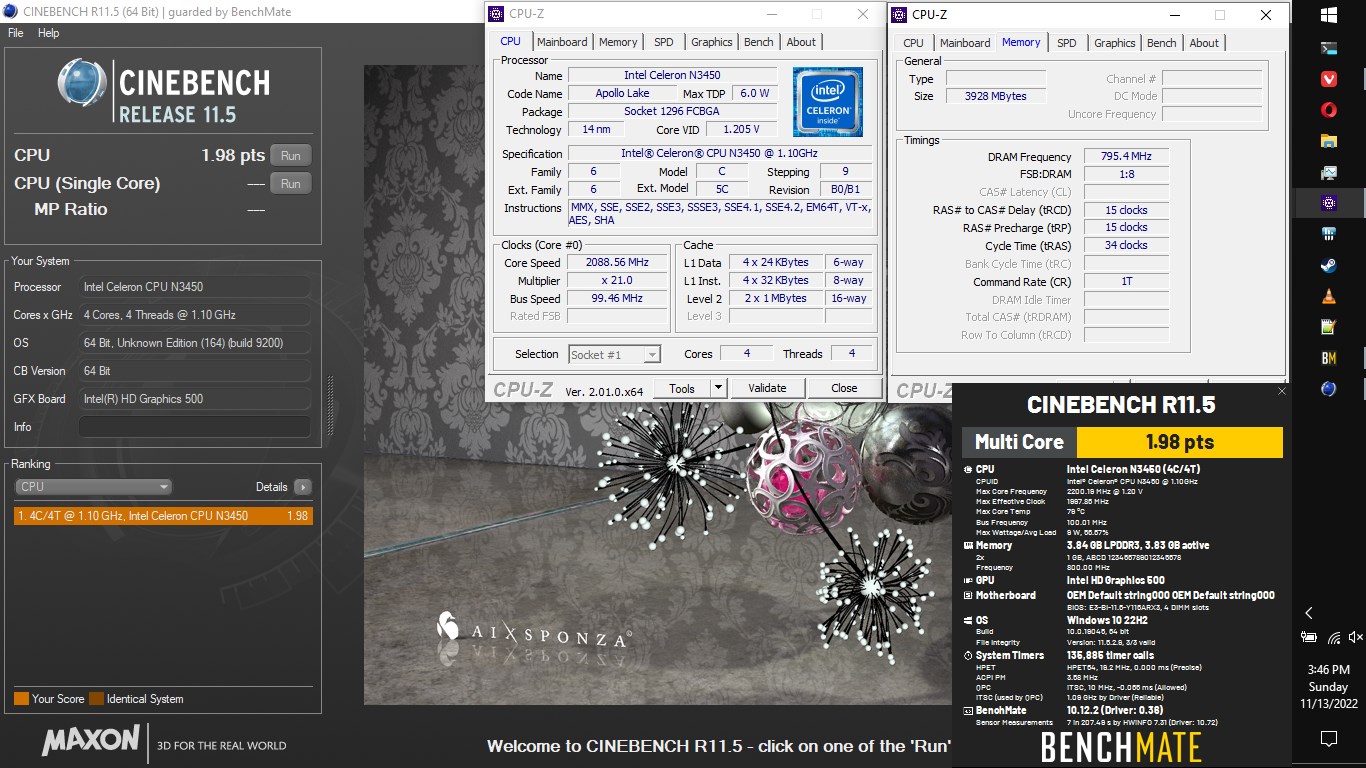The height and width of the screenshot is (768, 1366).
Task: Open SPD tab in the CPU-Z Processor window
Action: pos(664,42)
